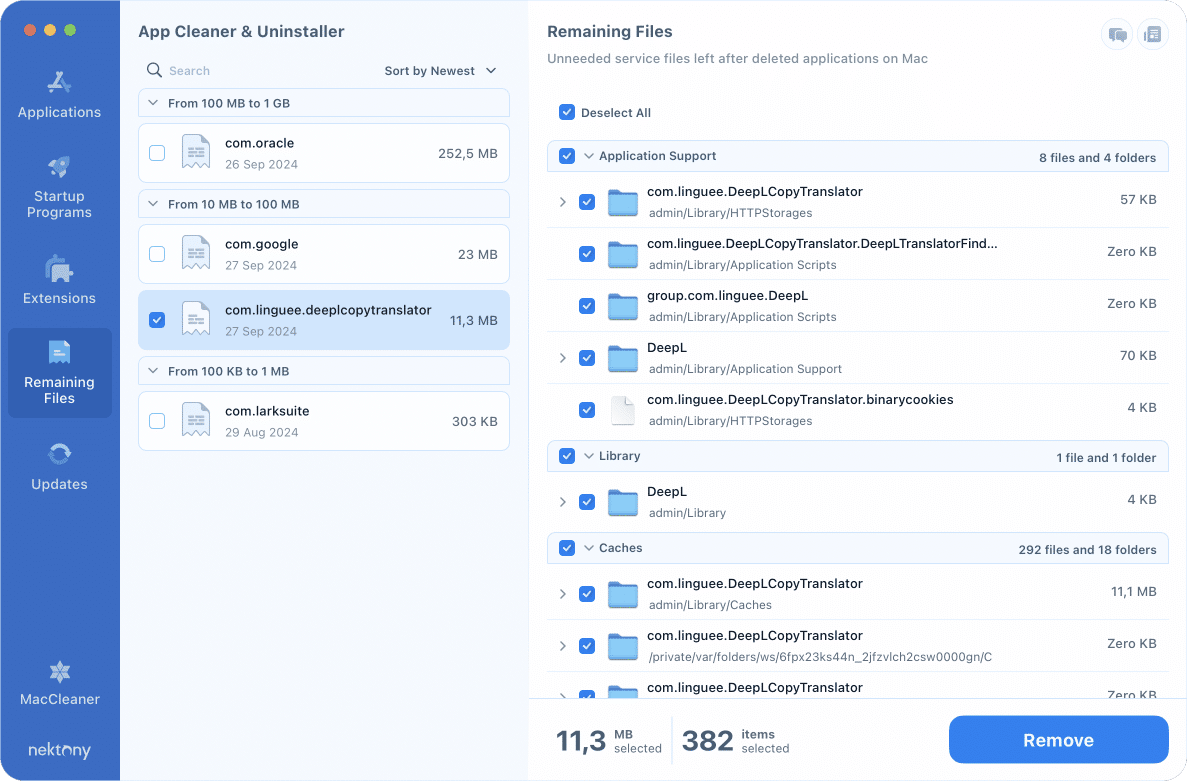Click the nektony logo

click(59, 750)
